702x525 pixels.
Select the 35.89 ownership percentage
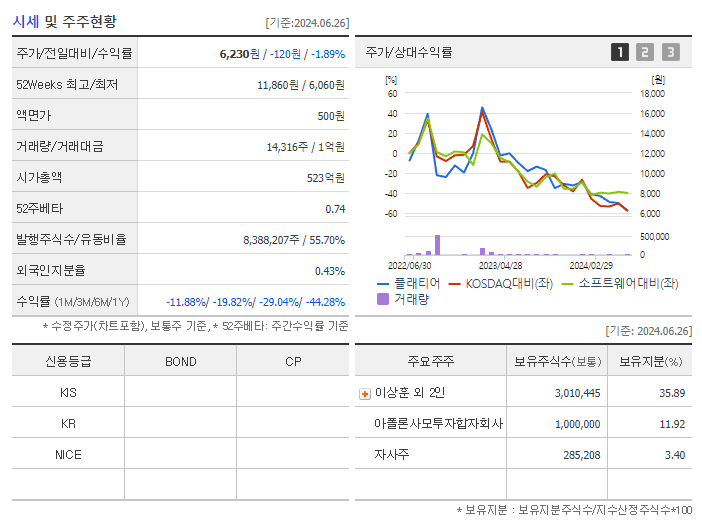[x=672, y=393]
